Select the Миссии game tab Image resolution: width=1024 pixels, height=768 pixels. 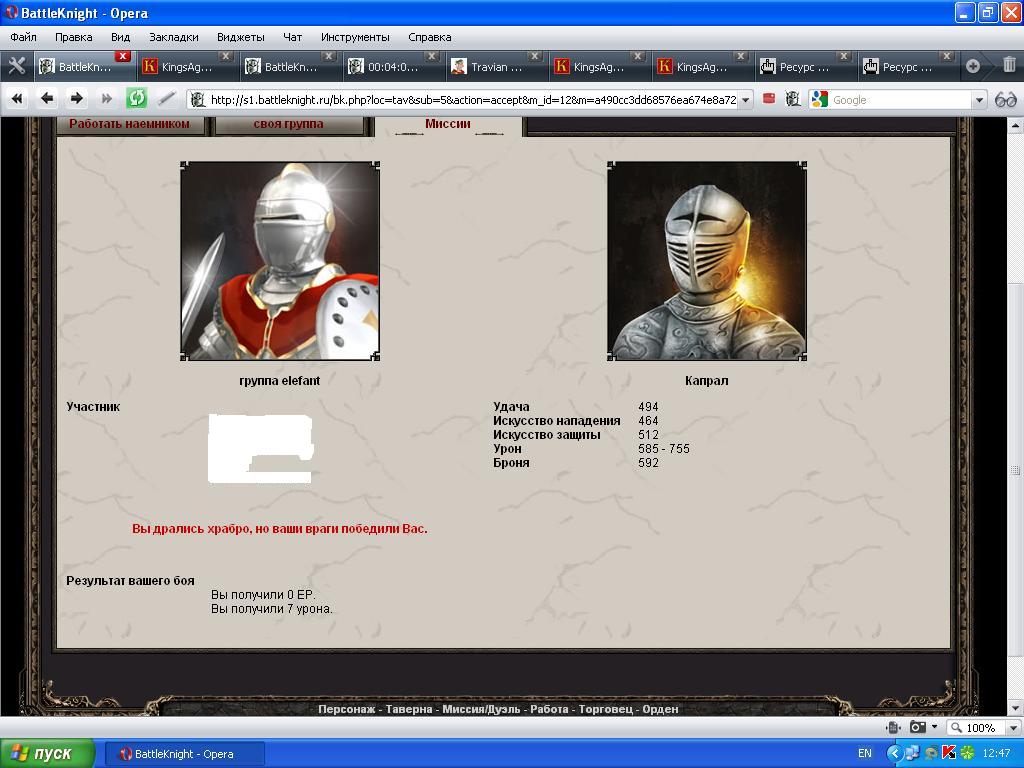coord(448,123)
